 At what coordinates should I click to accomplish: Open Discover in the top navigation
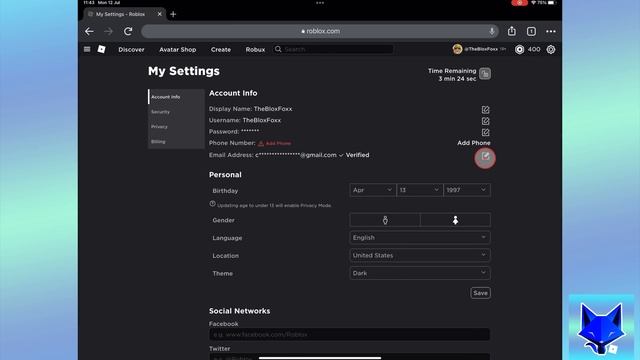point(131,49)
